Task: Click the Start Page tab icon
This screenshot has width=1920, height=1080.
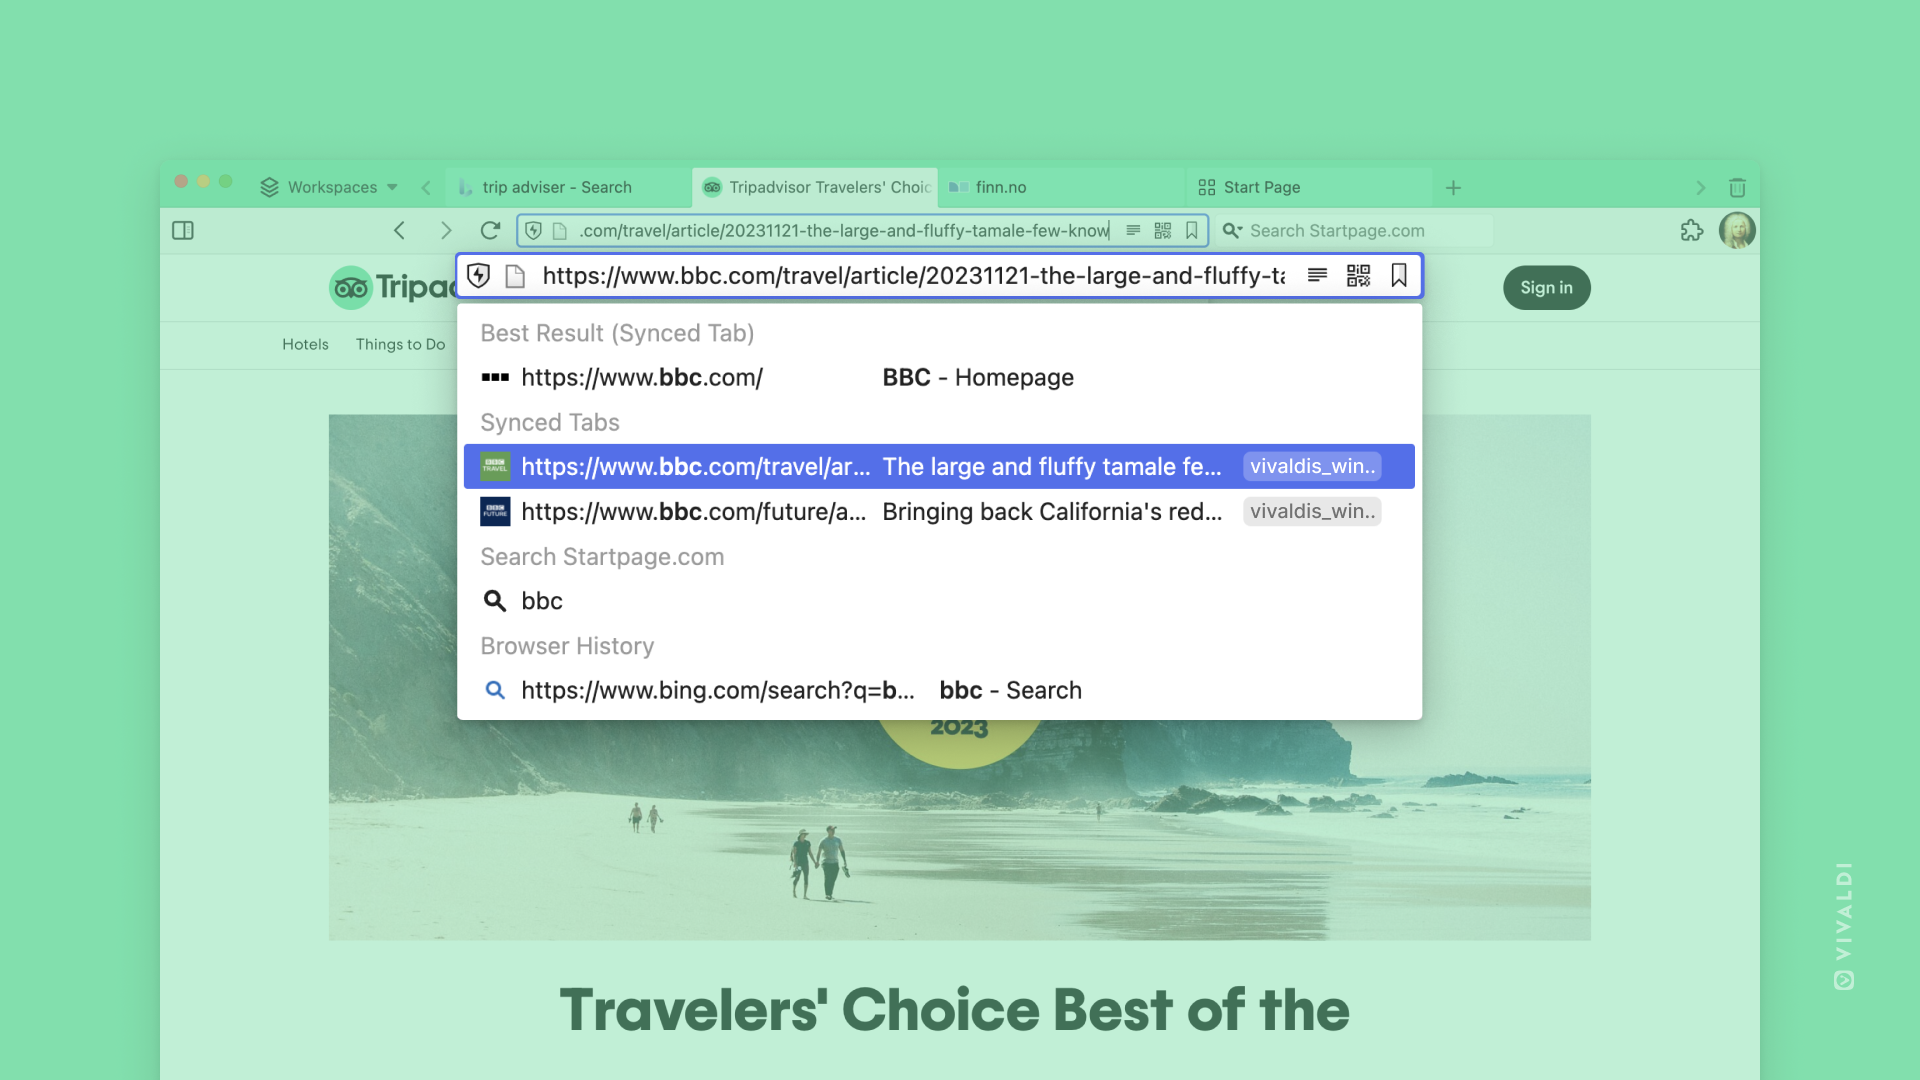Action: [1205, 186]
